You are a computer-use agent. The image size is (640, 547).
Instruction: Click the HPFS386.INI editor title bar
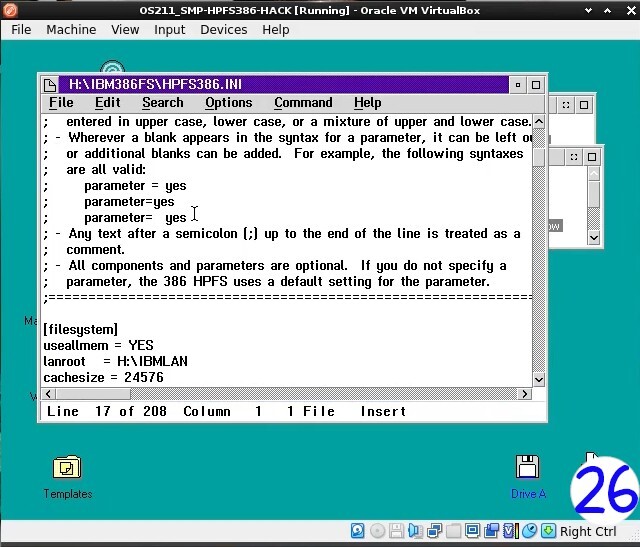(x=283, y=84)
